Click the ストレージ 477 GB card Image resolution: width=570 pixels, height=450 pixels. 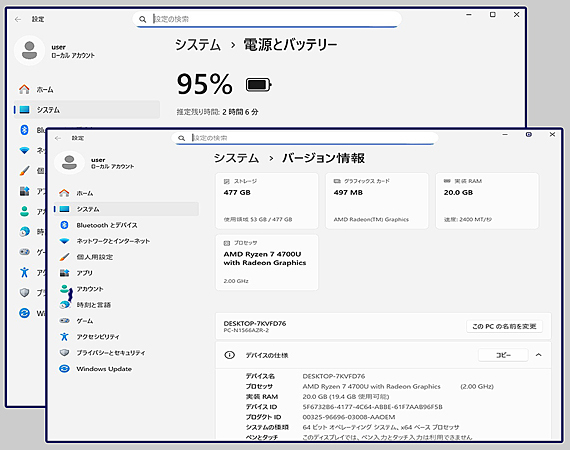point(267,201)
